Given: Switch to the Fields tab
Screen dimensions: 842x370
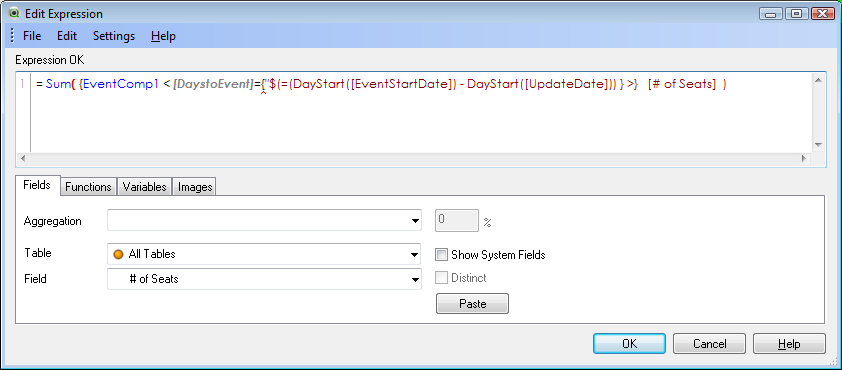Looking at the screenshot, I should (x=38, y=185).
